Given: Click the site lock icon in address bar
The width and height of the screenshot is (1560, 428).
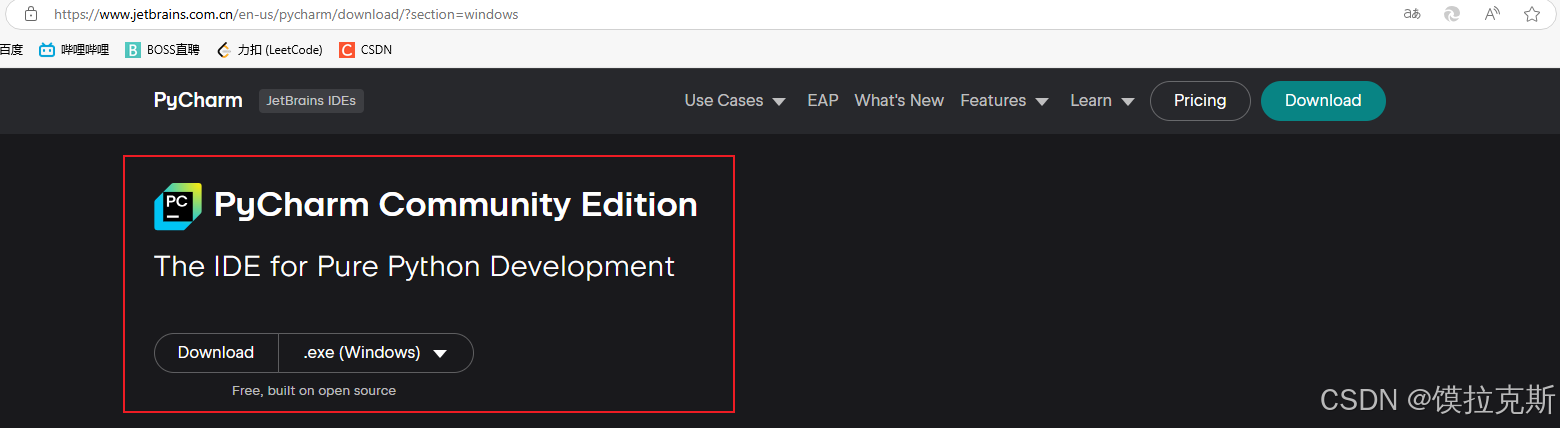Looking at the screenshot, I should point(31,15).
